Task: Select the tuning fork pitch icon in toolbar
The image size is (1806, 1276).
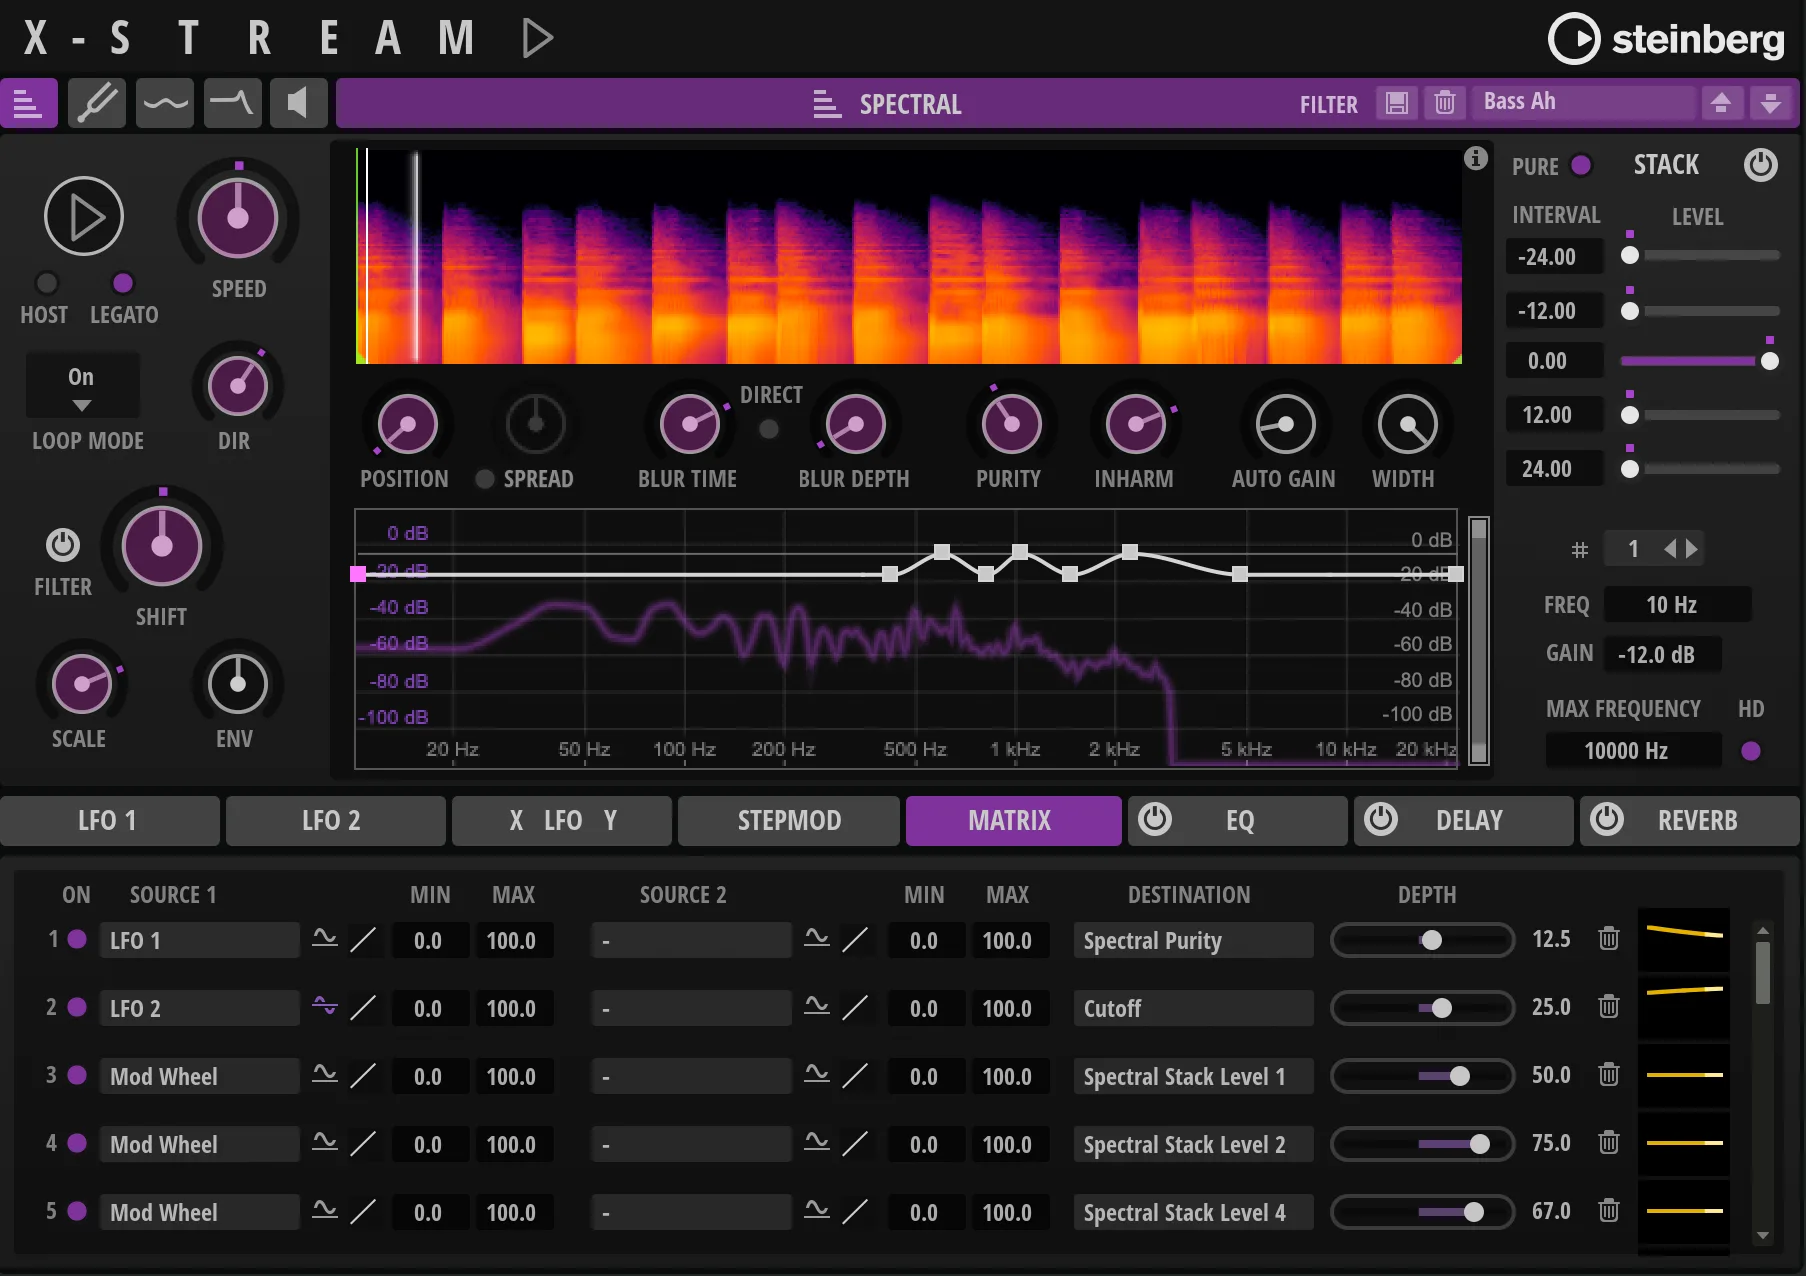Action: tap(96, 103)
